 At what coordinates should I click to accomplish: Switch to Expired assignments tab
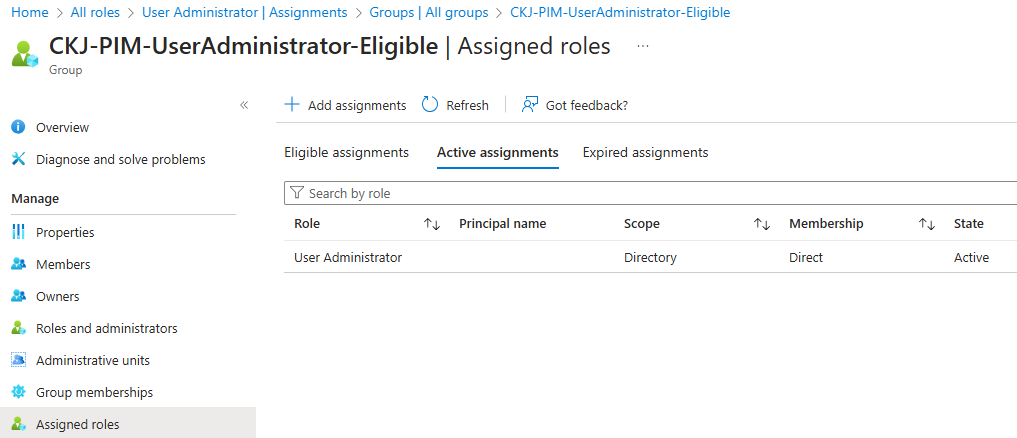645,153
